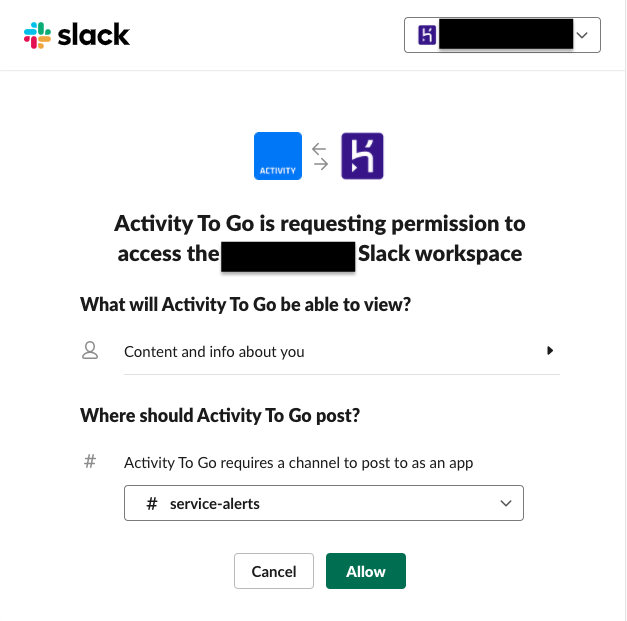Click the chevron arrow in the channel selector
Image resolution: width=627 pixels, height=621 pixels.
click(x=505, y=504)
